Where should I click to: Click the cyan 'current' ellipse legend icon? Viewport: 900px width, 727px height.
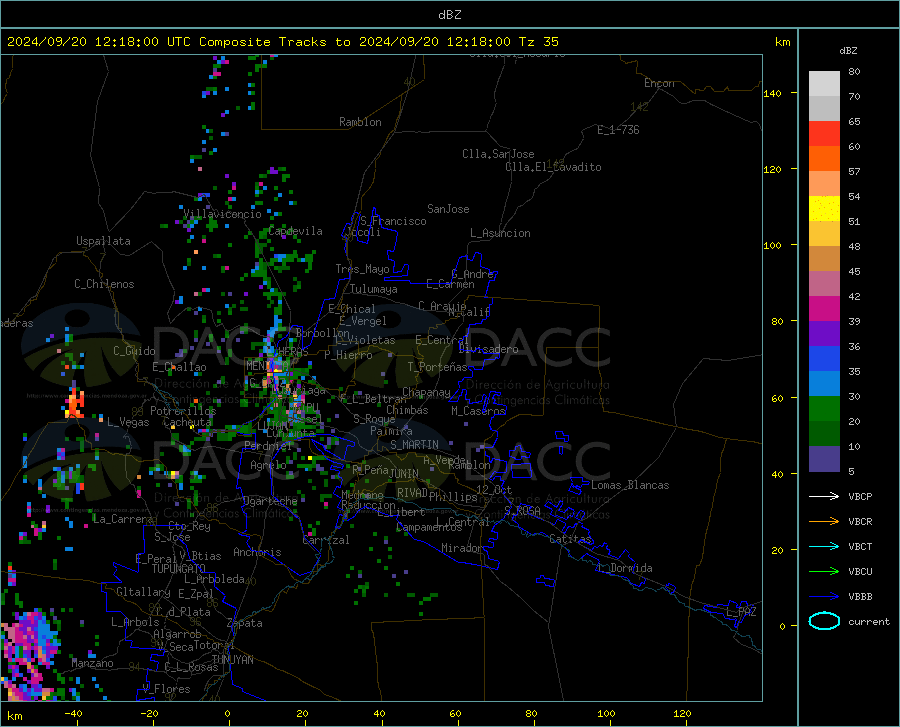coord(824,621)
